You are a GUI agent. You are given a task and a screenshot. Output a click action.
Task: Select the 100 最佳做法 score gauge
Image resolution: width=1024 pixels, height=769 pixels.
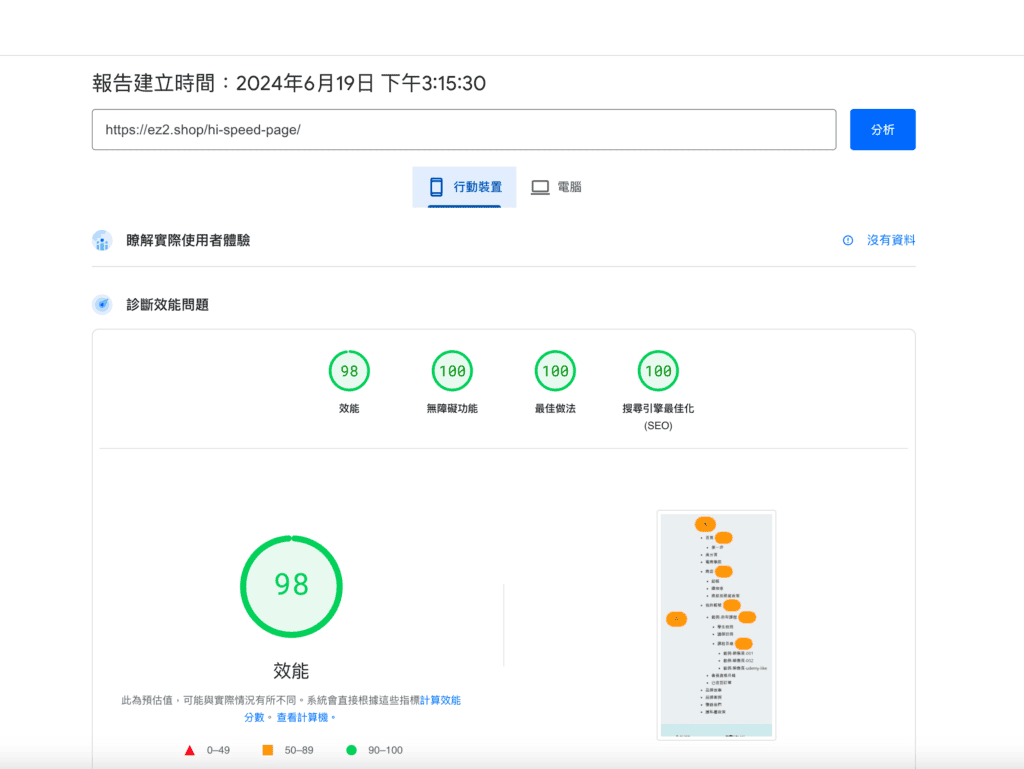click(555, 372)
